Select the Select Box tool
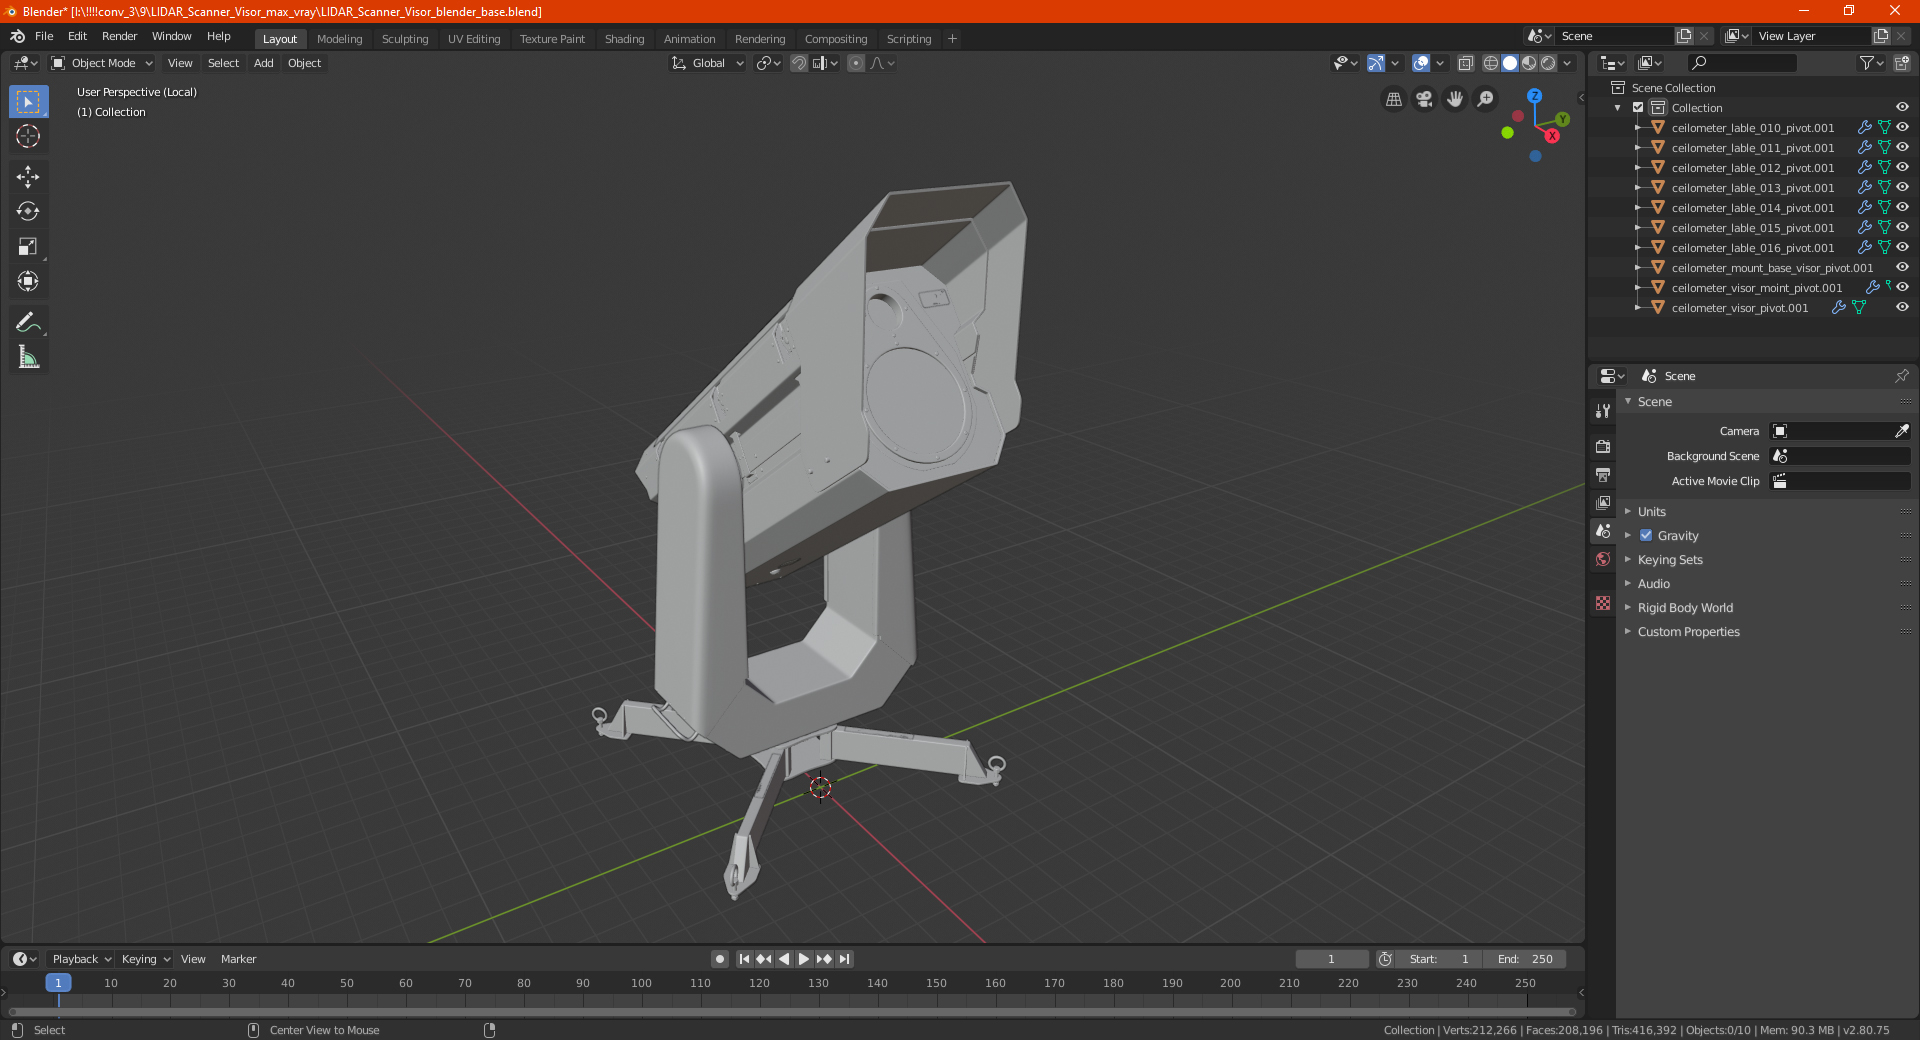Image resolution: width=1920 pixels, height=1040 pixels. [28, 102]
